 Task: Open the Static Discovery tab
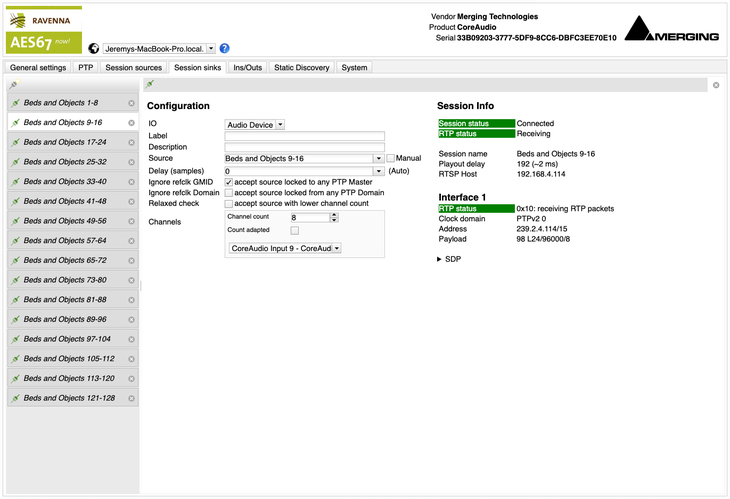click(x=301, y=68)
